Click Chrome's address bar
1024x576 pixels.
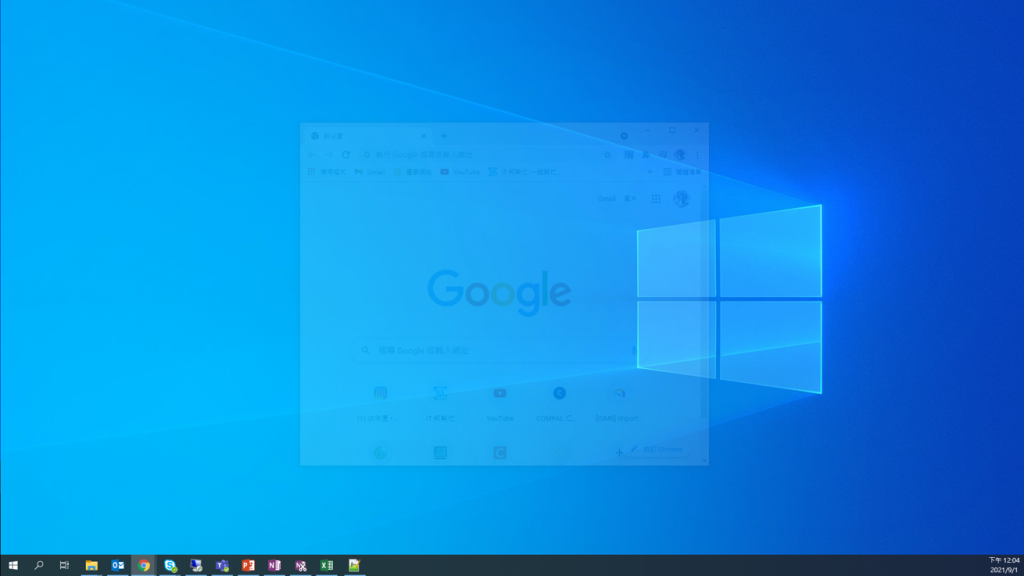pos(488,155)
